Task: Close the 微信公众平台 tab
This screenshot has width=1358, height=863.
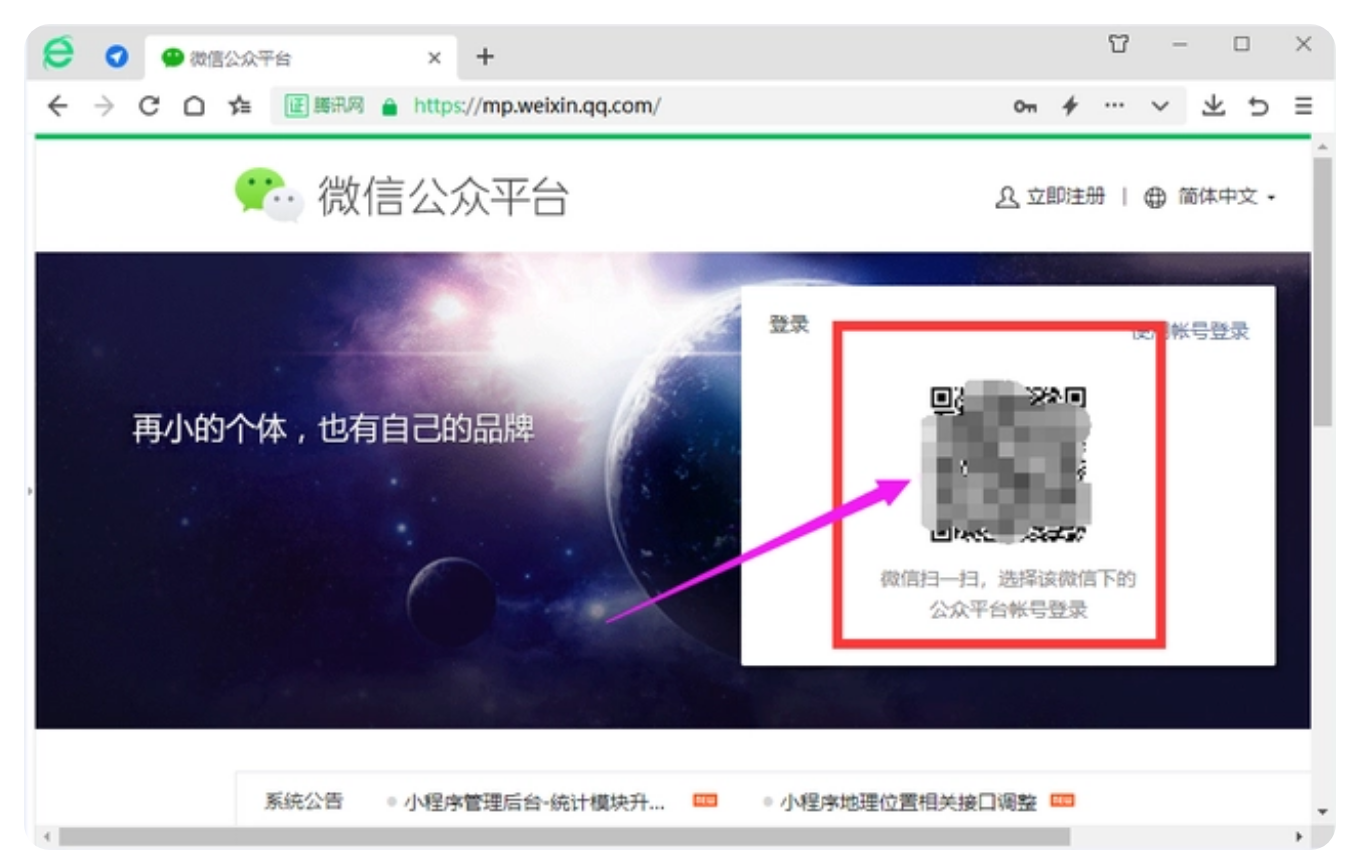Action: [434, 58]
